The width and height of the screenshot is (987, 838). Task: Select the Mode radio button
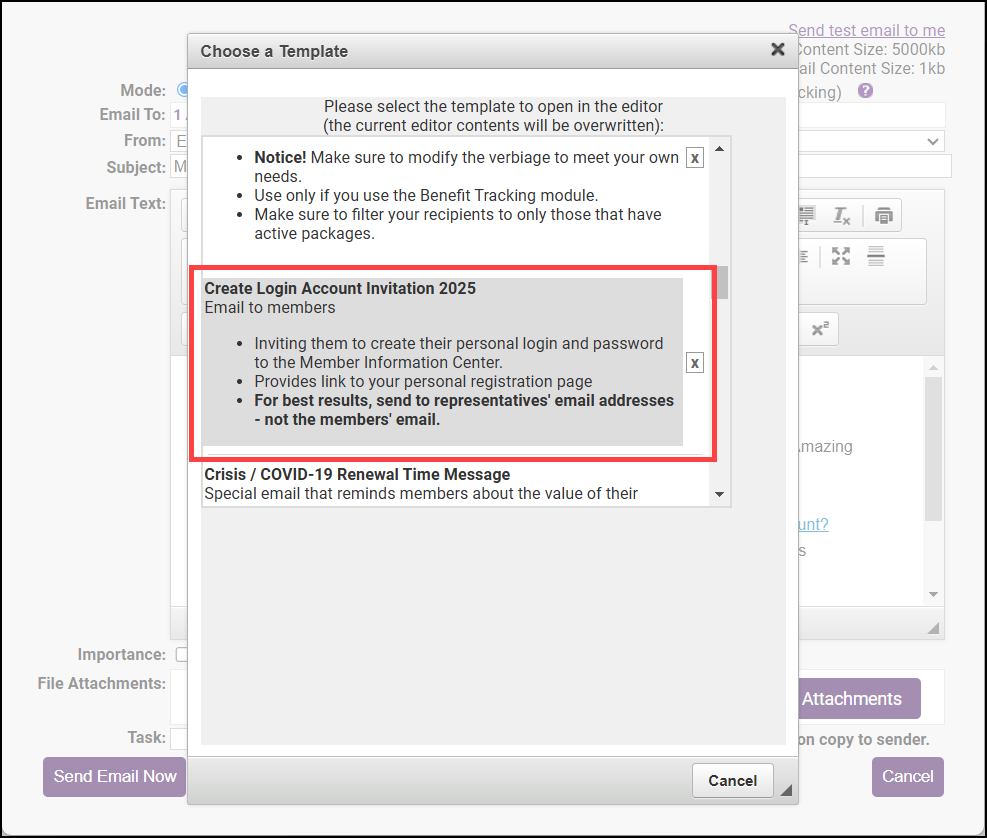click(x=183, y=90)
